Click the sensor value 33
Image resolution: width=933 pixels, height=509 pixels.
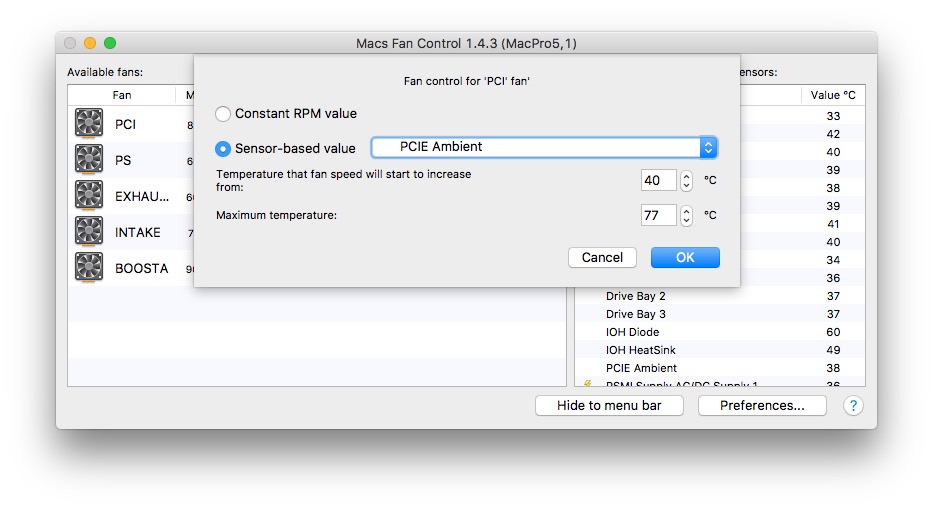click(x=833, y=116)
